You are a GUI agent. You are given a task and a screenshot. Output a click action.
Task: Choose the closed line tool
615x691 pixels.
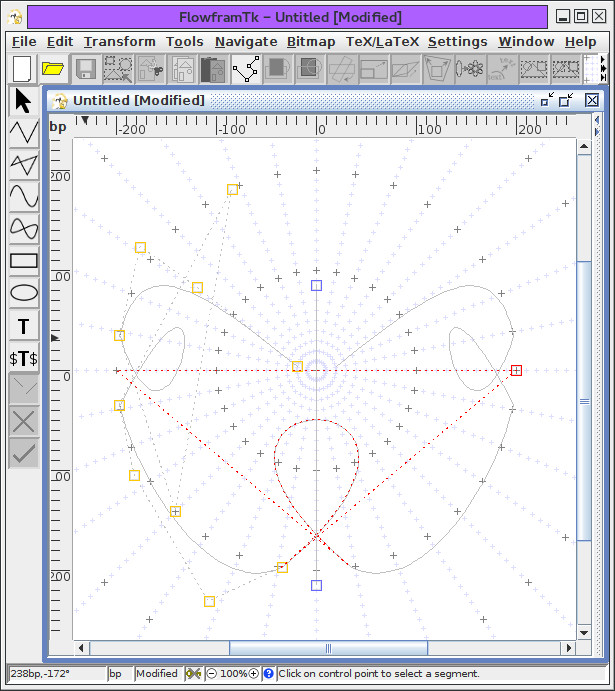(x=24, y=165)
